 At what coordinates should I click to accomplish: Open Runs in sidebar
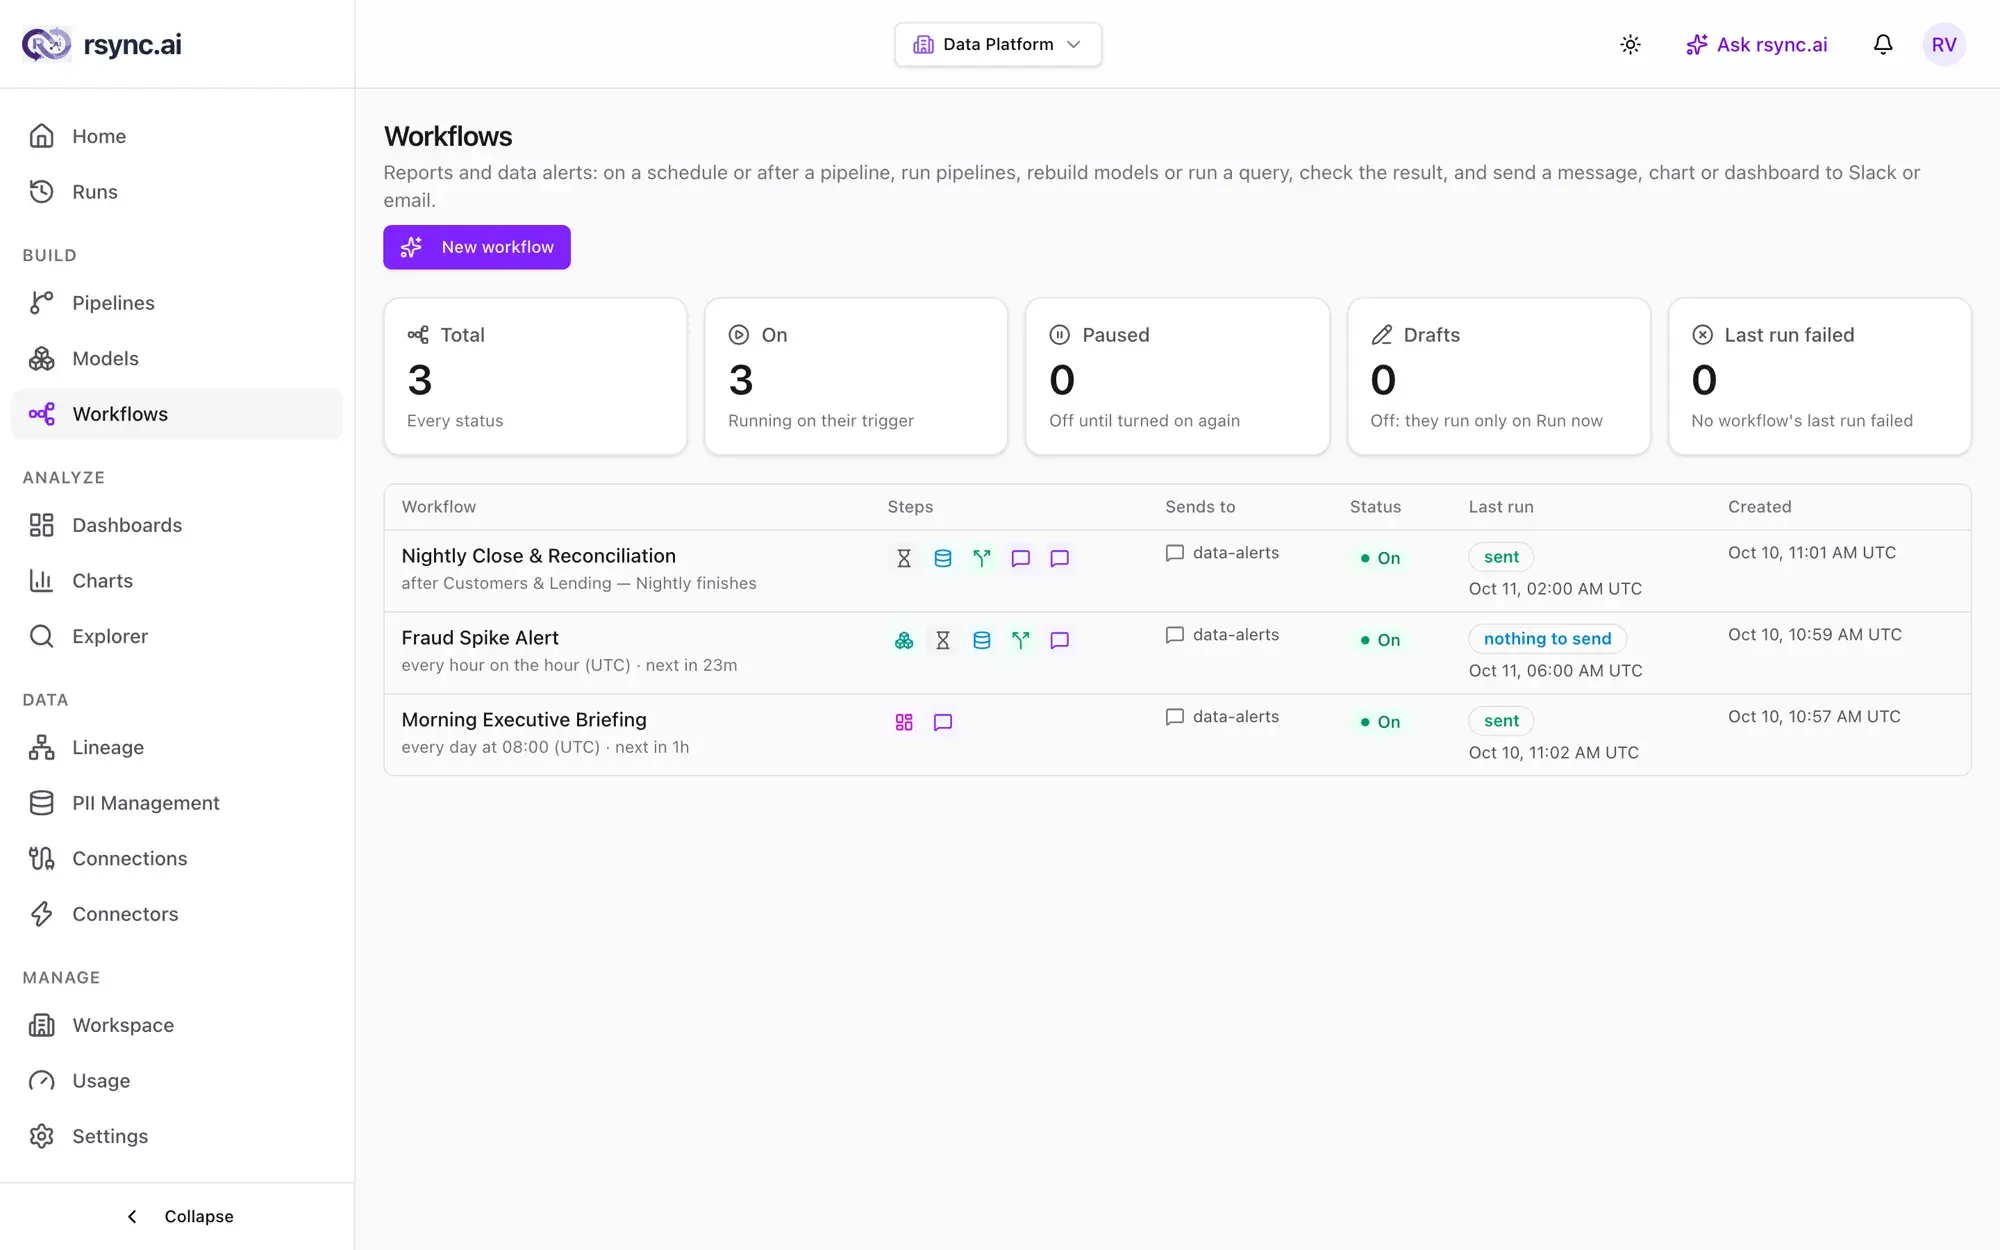pyautogui.click(x=177, y=192)
